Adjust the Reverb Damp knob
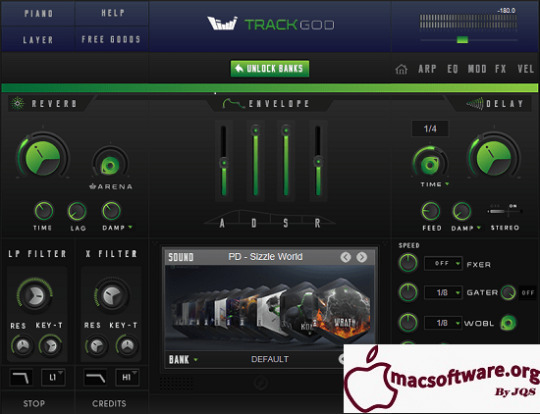This screenshot has width=540, height=414. 111,211
